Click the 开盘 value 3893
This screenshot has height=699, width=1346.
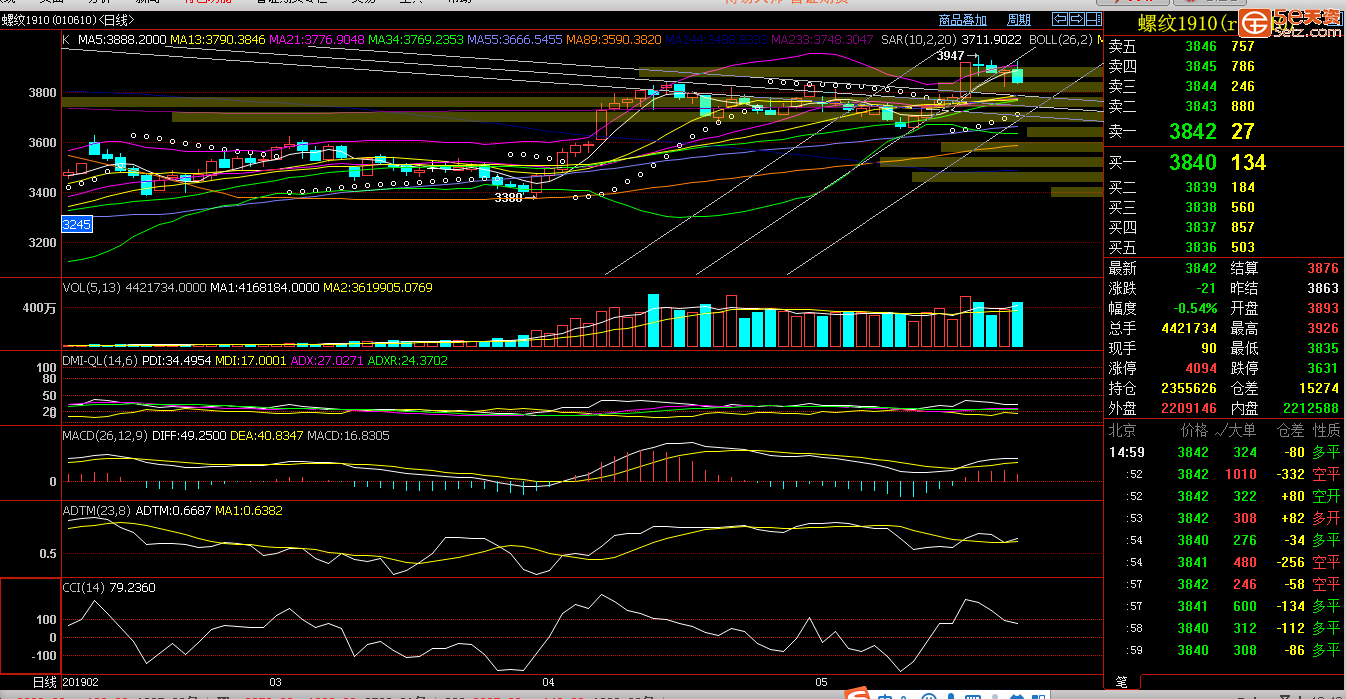pos(1323,308)
